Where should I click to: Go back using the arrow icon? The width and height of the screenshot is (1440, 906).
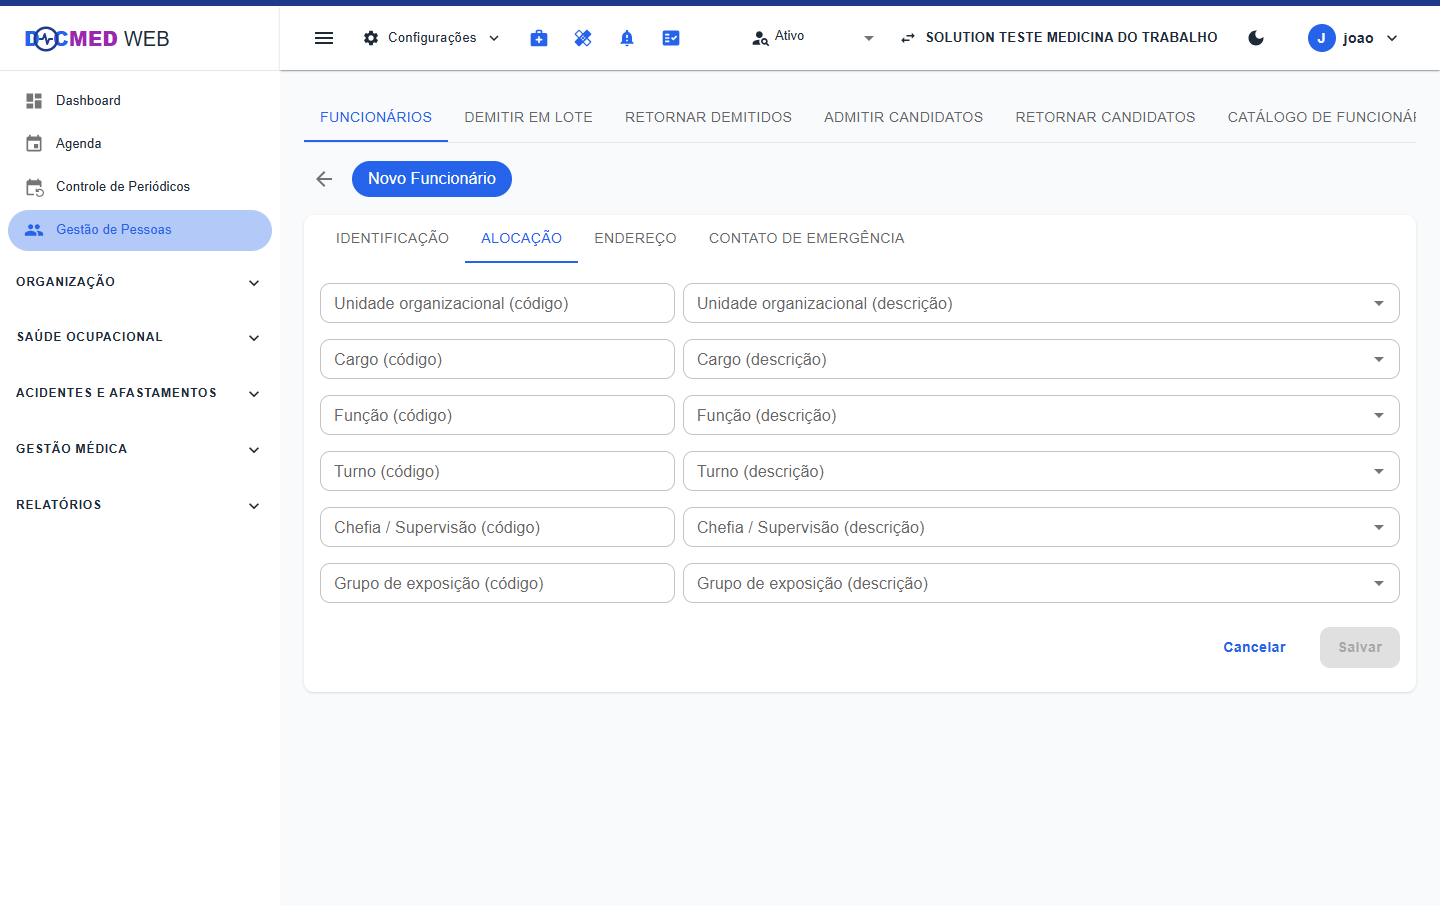324,179
